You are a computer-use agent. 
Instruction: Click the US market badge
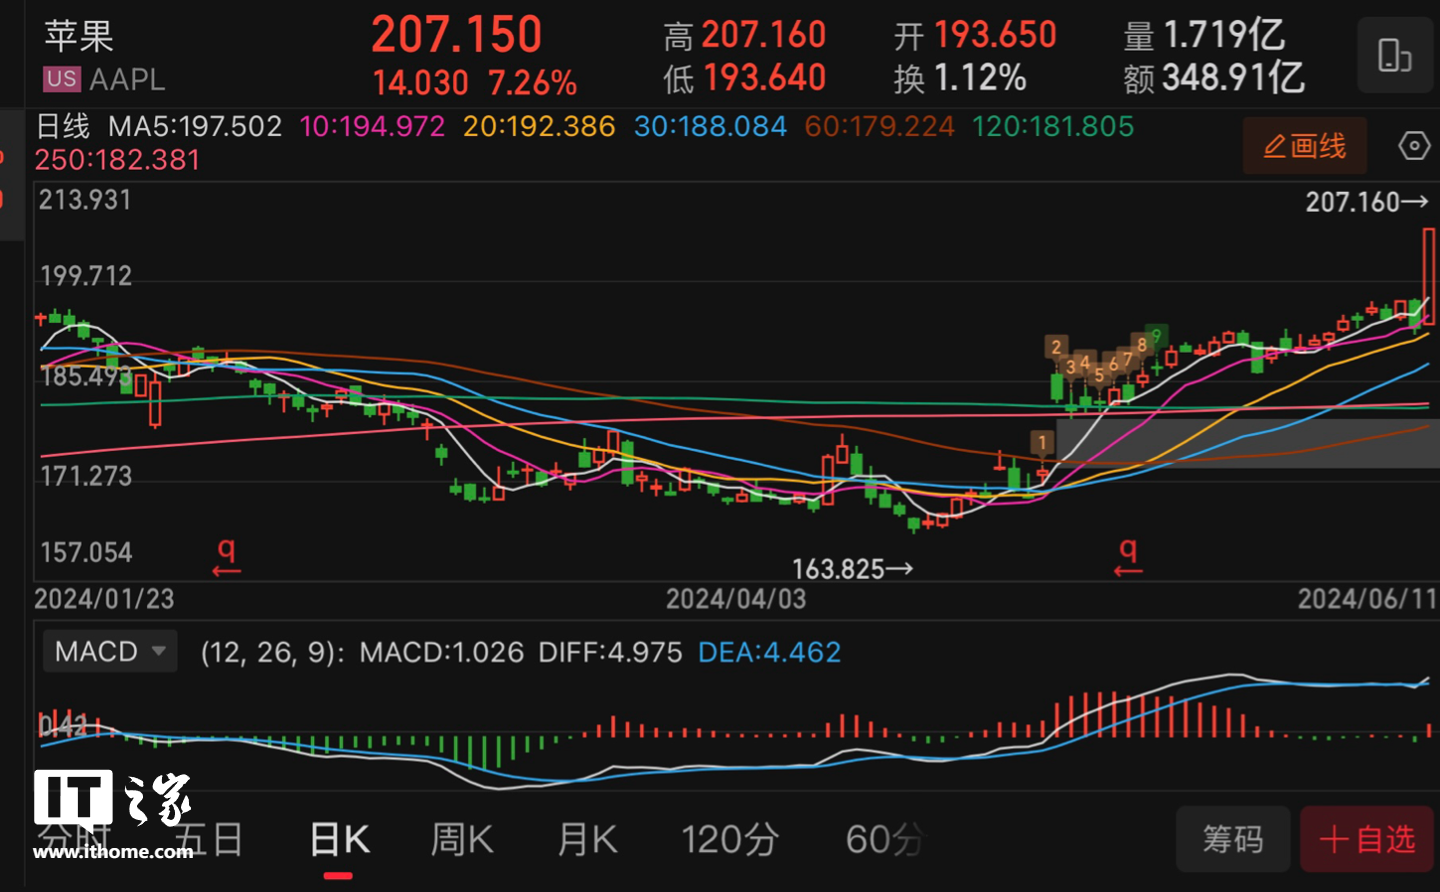[61, 79]
